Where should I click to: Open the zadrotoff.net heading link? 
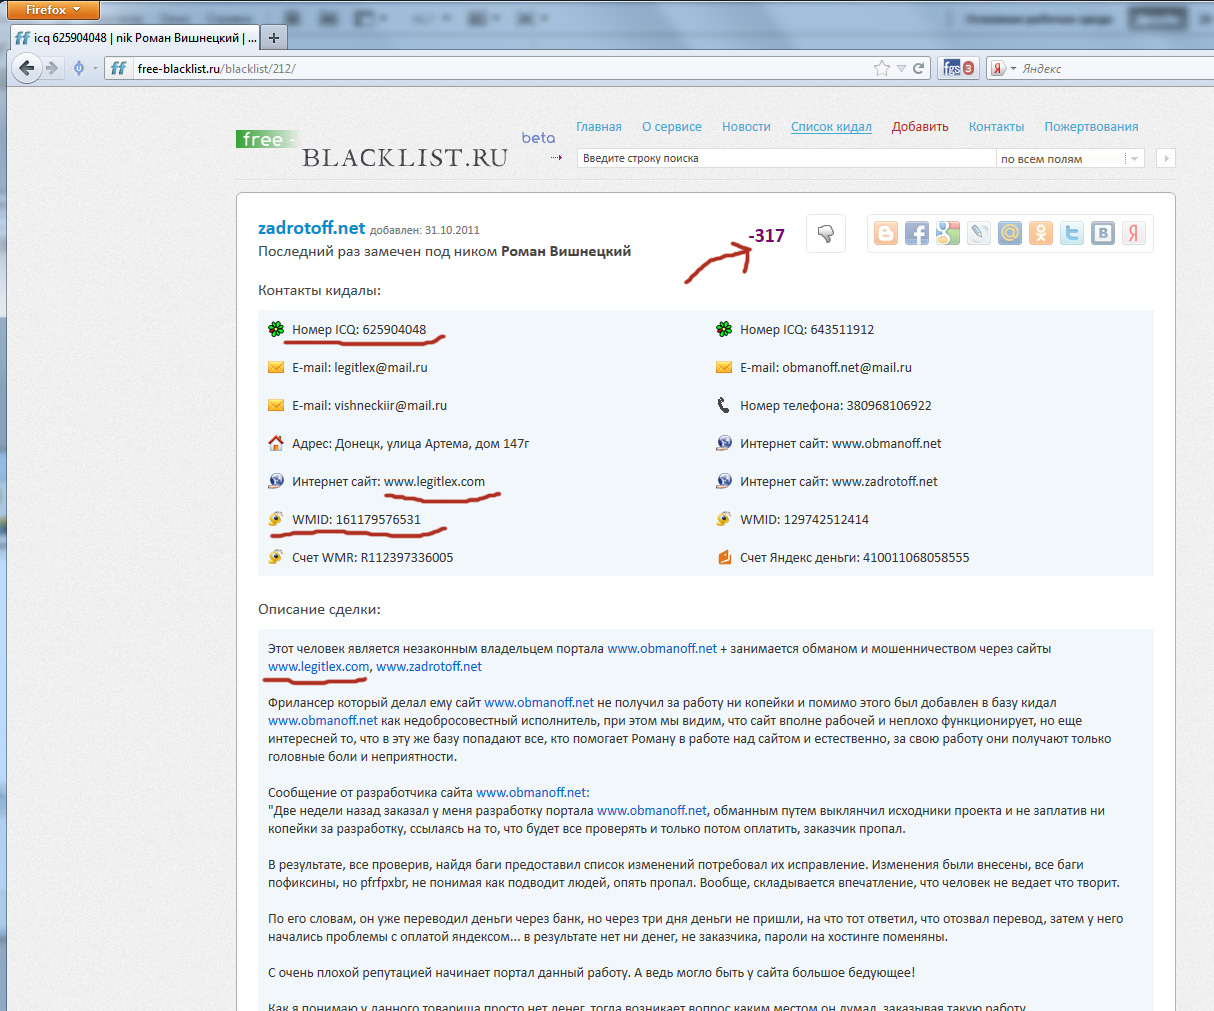tap(312, 228)
